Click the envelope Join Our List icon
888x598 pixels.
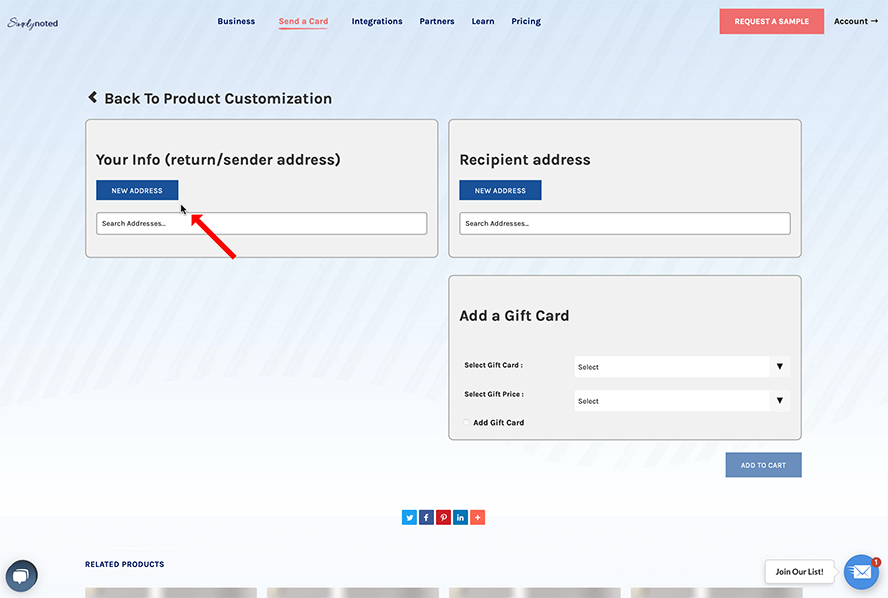point(860,572)
